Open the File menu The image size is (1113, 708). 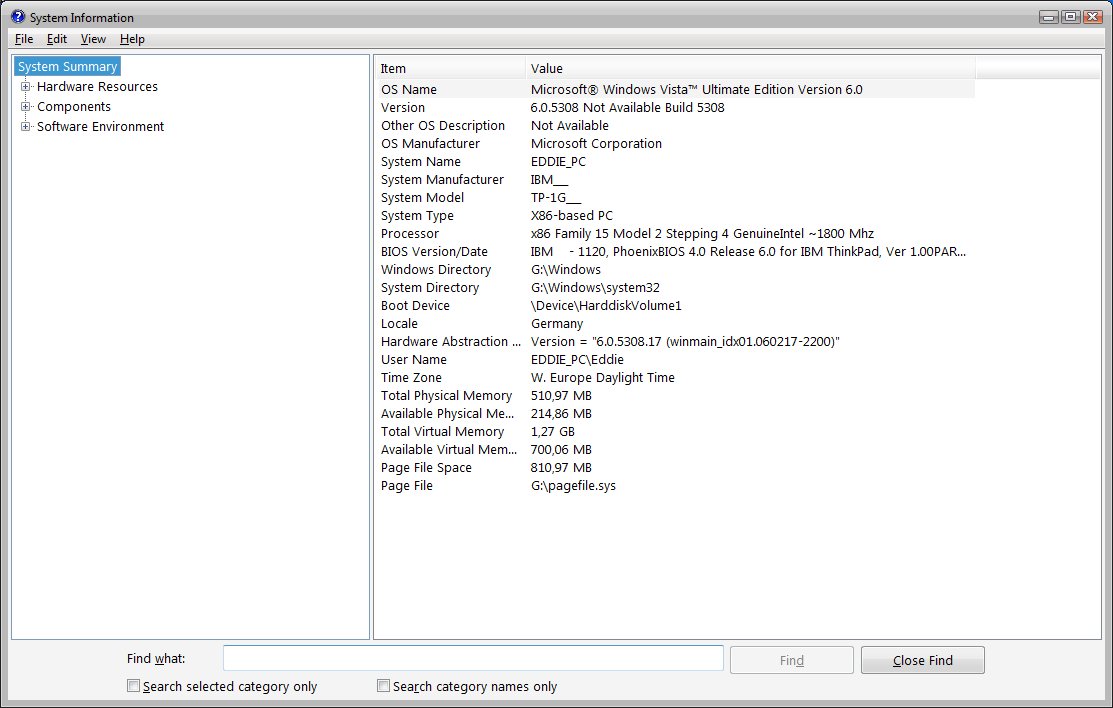23,39
